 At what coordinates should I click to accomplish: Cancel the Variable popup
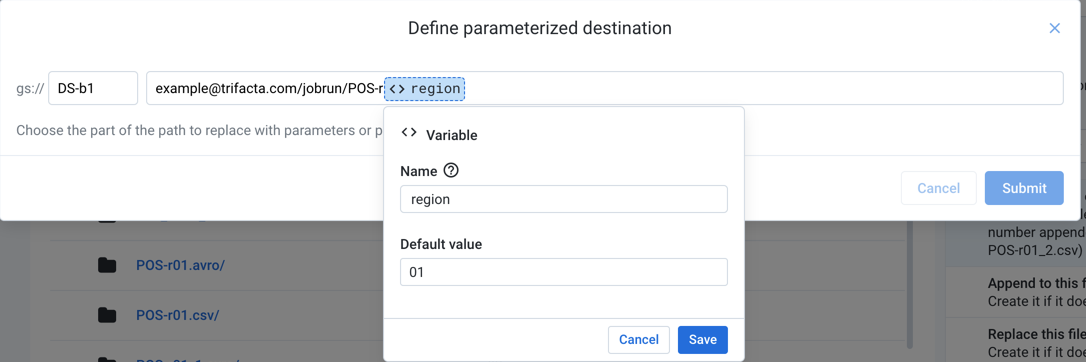coord(639,340)
